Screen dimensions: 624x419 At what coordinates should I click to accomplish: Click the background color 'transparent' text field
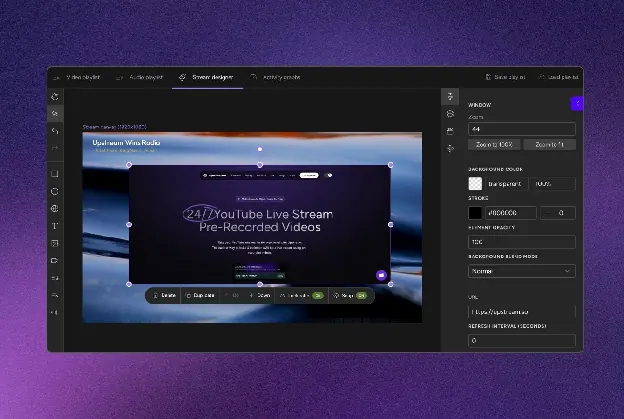(507, 184)
